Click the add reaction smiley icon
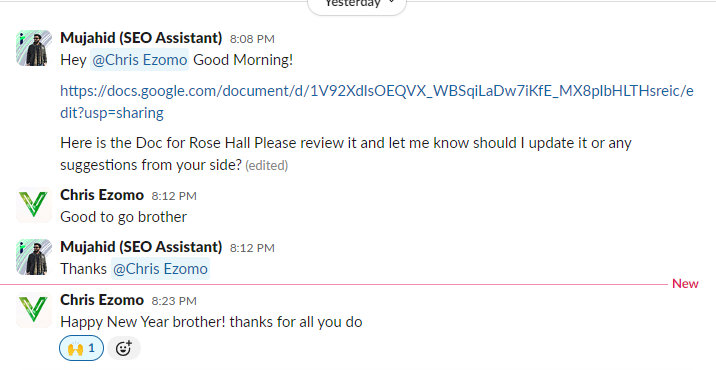 point(124,348)
